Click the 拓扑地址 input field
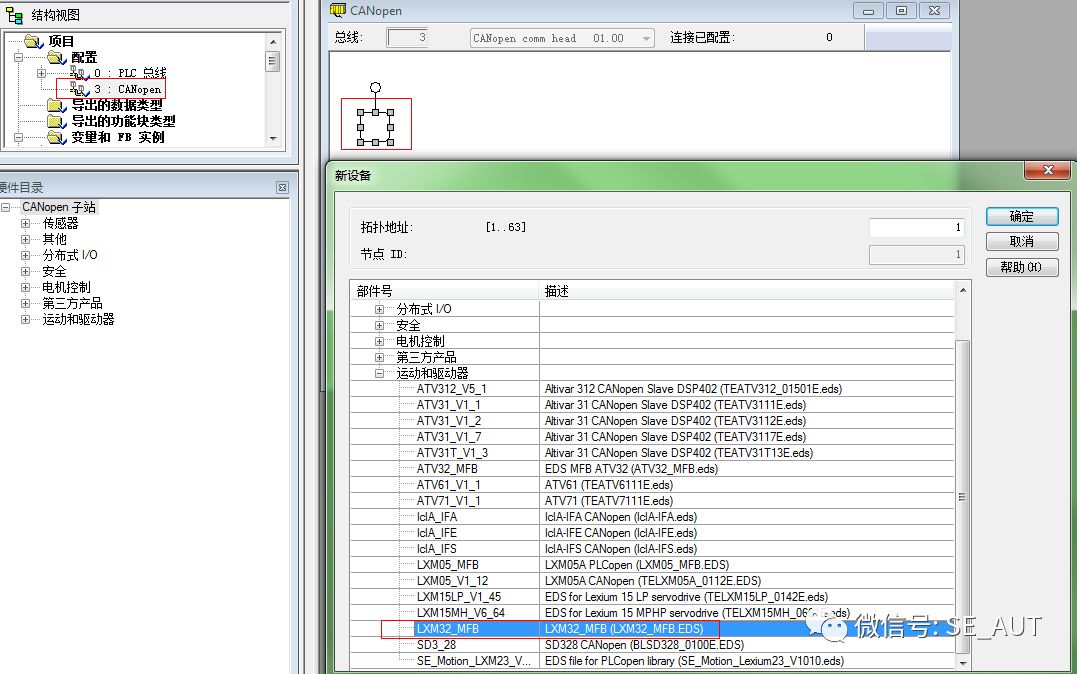The image size is (1077, 674). click(917, 227)
